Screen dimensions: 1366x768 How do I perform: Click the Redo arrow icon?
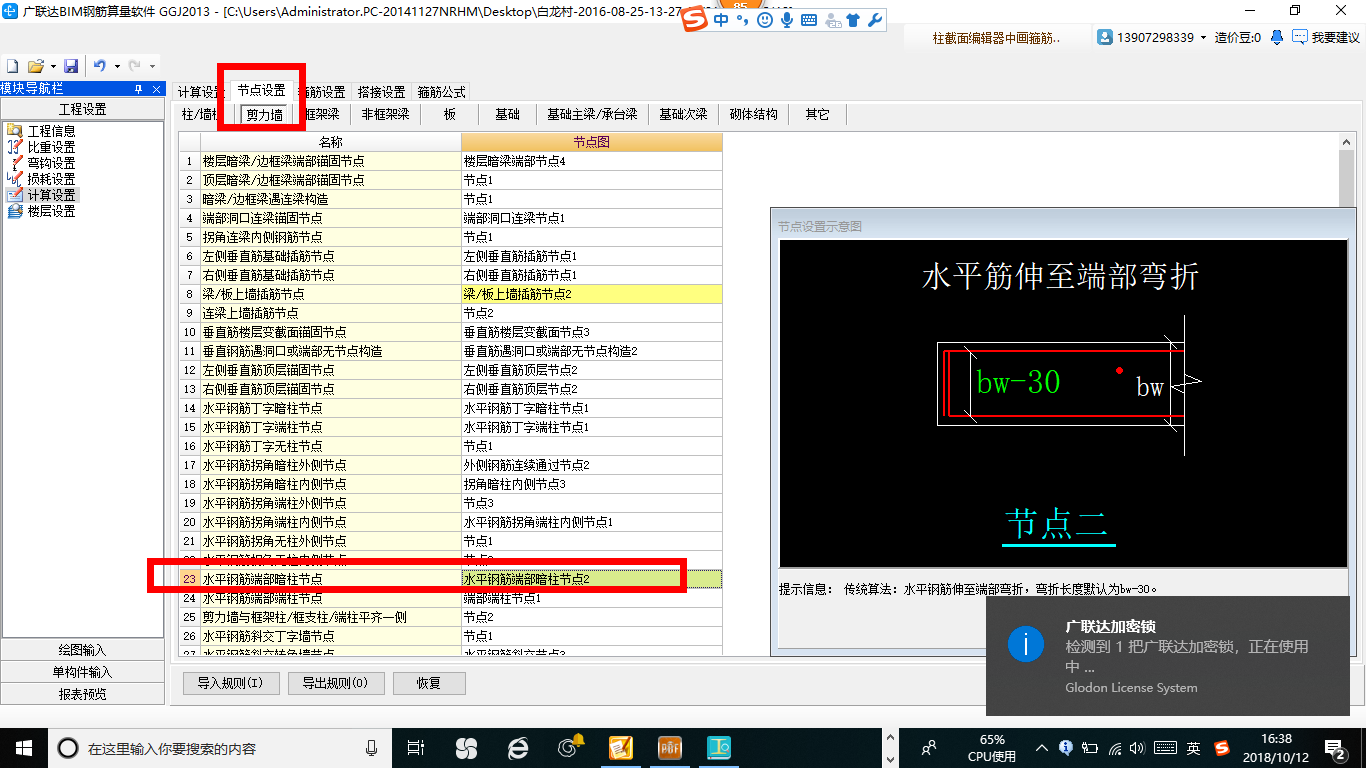(134, 66)
